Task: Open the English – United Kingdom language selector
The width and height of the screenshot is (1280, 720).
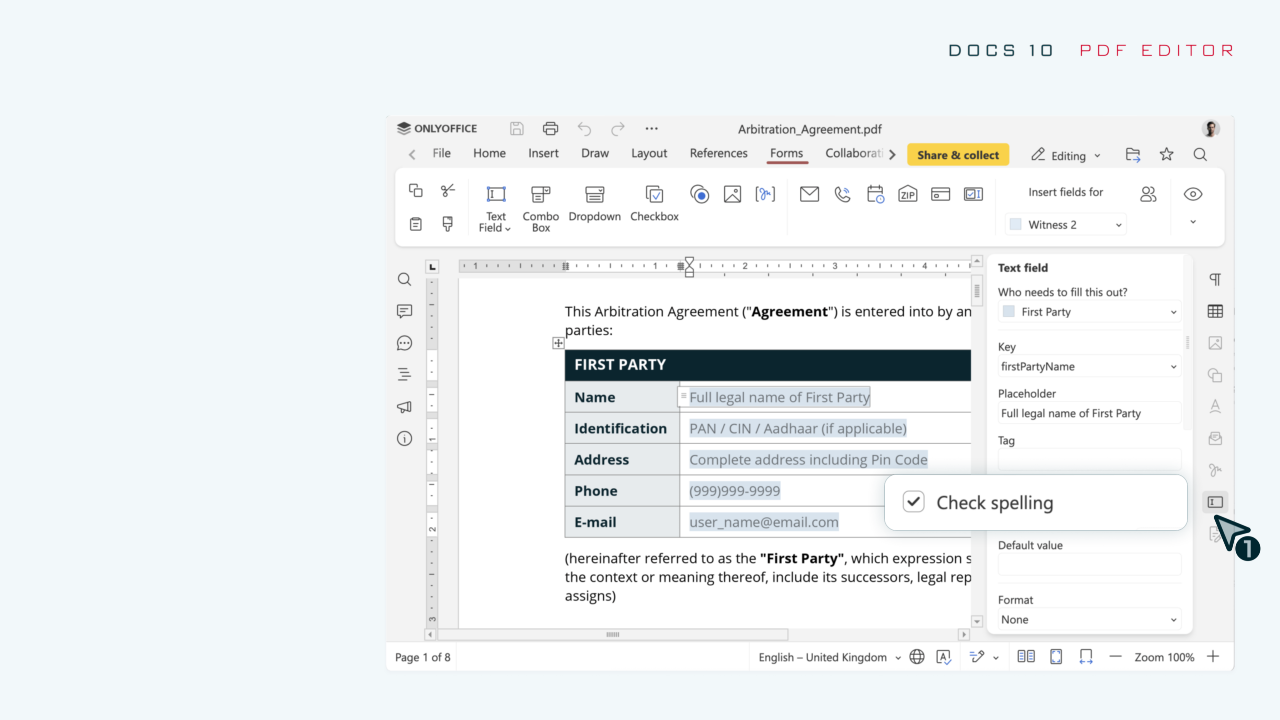Action: [829, 657]
